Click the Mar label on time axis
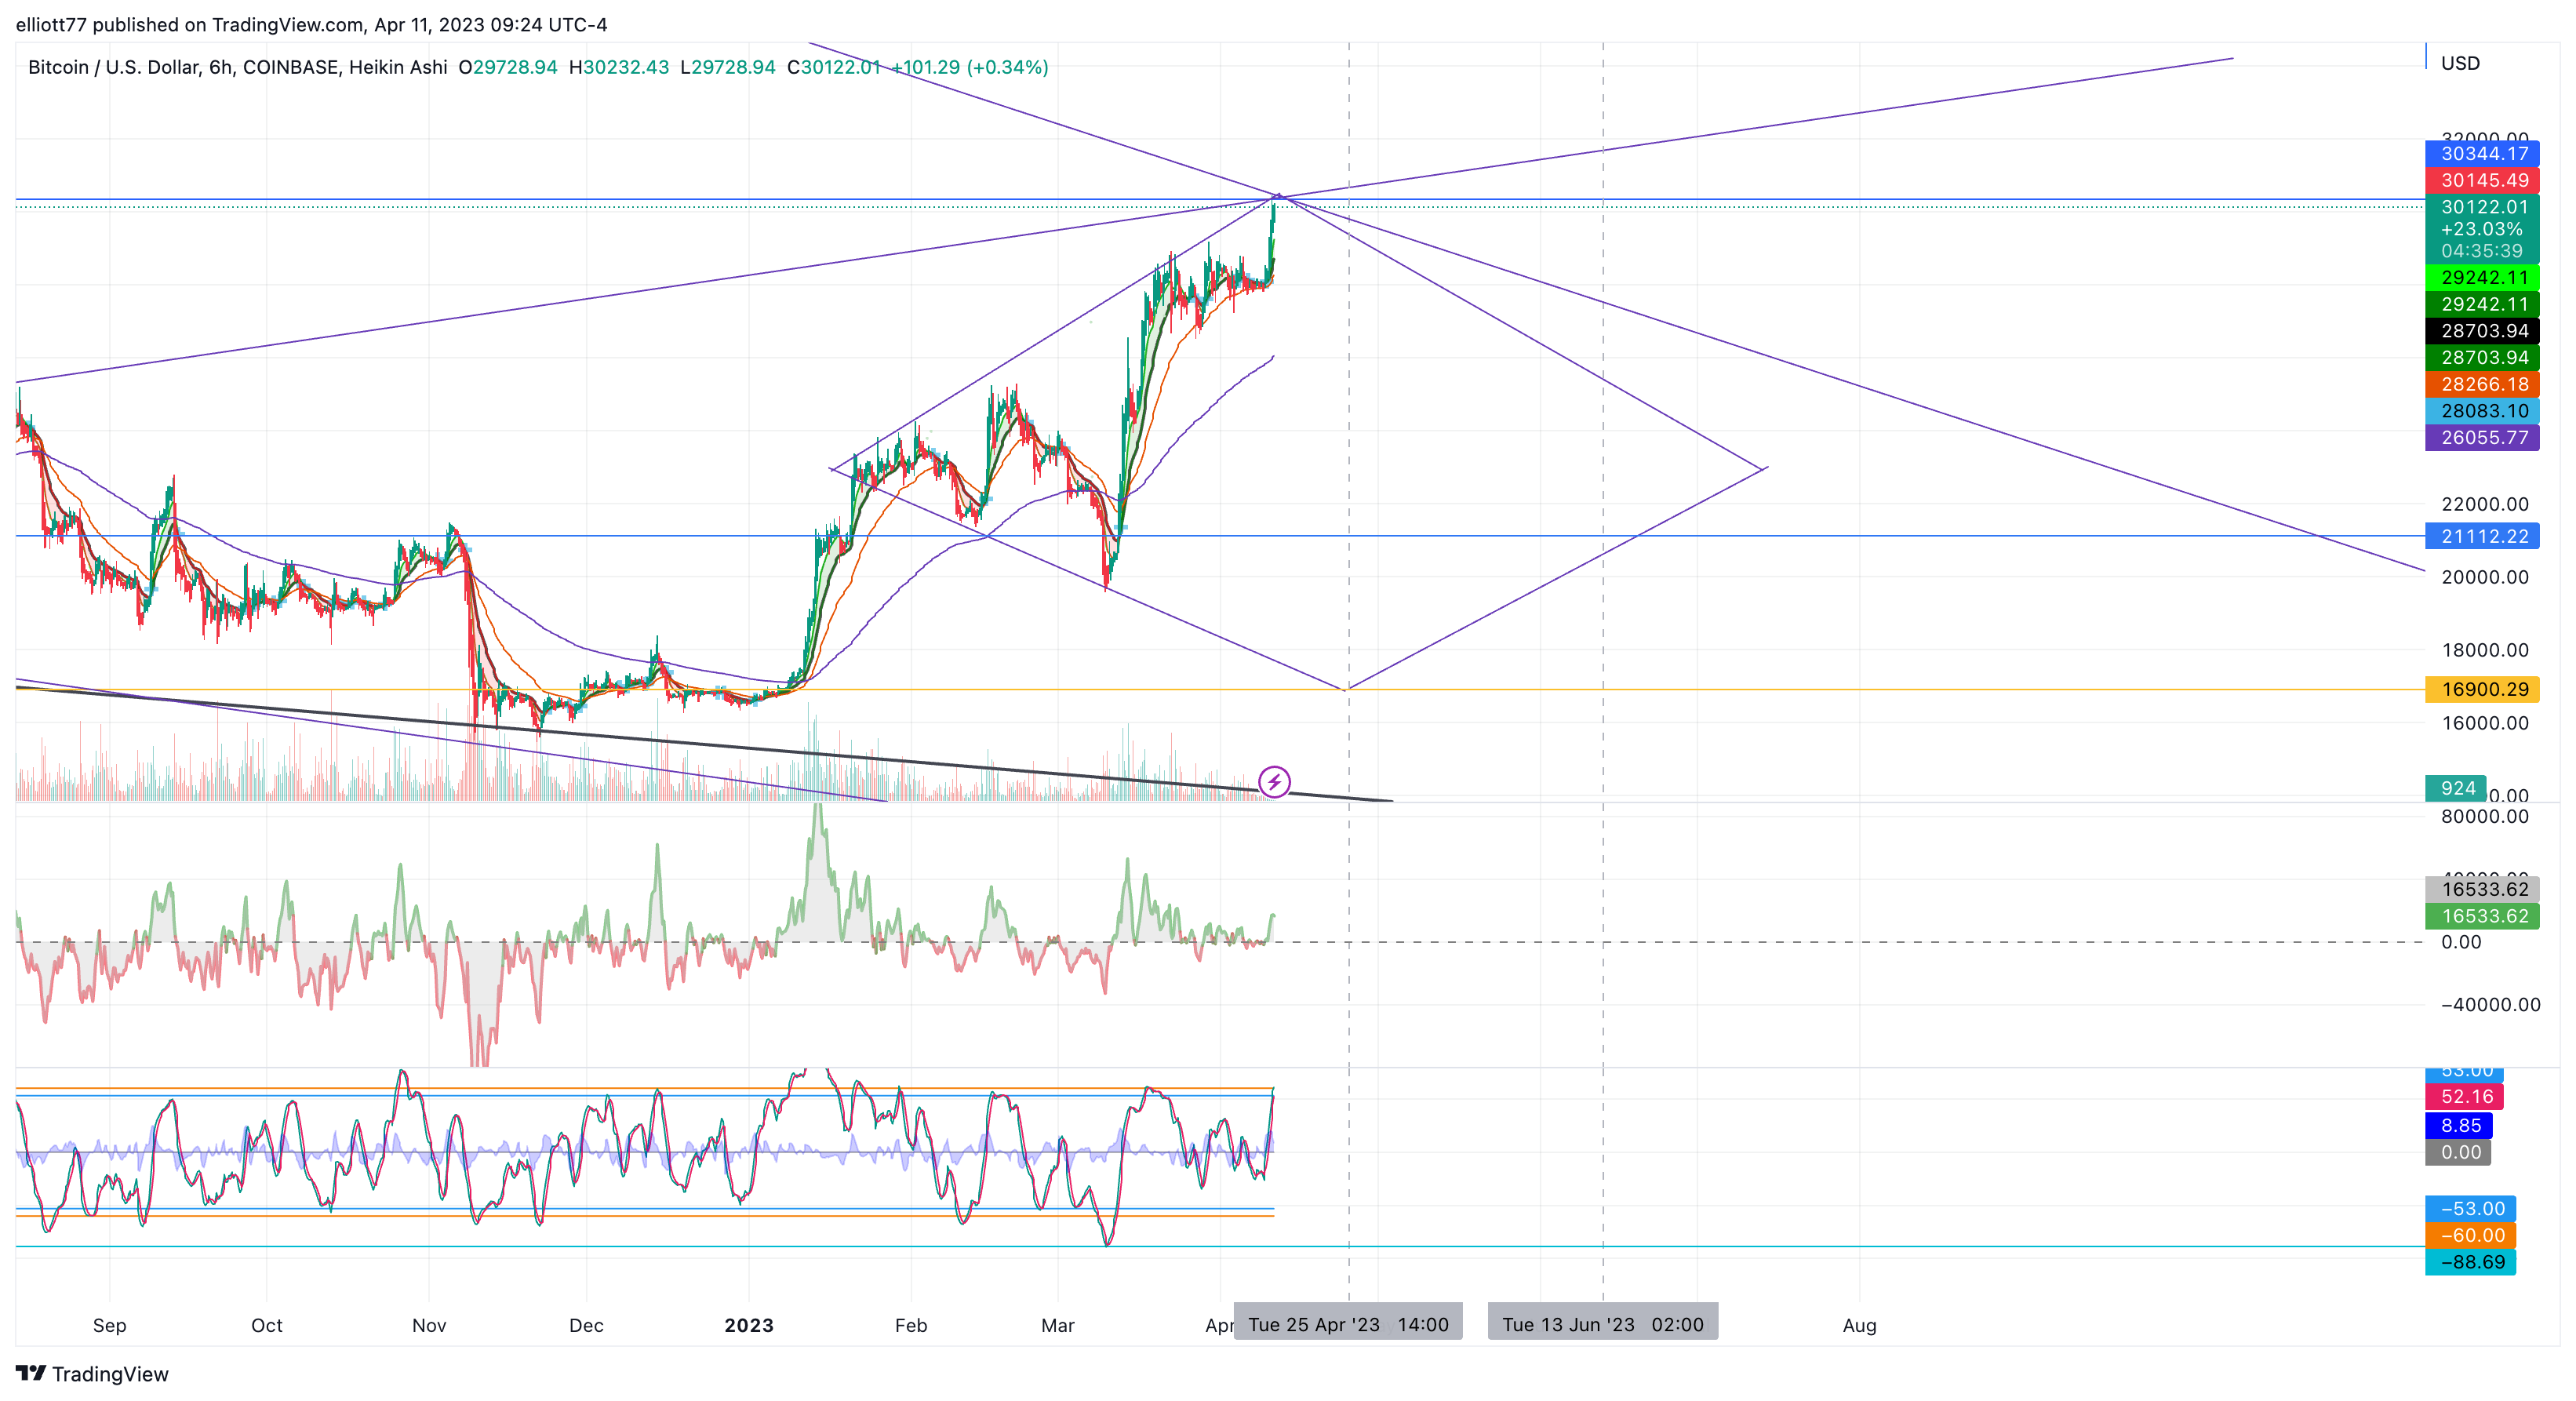 pyautogui.click(x=1058, y=1326)
